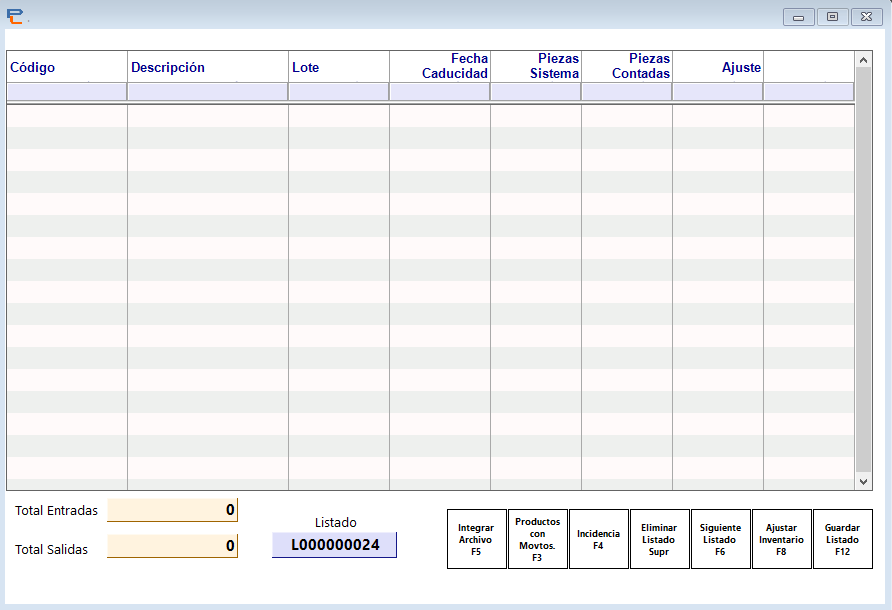The height and width of the screenshot is (610, 892).
Task: Sort by the Código column header
Action: (67, 67)
